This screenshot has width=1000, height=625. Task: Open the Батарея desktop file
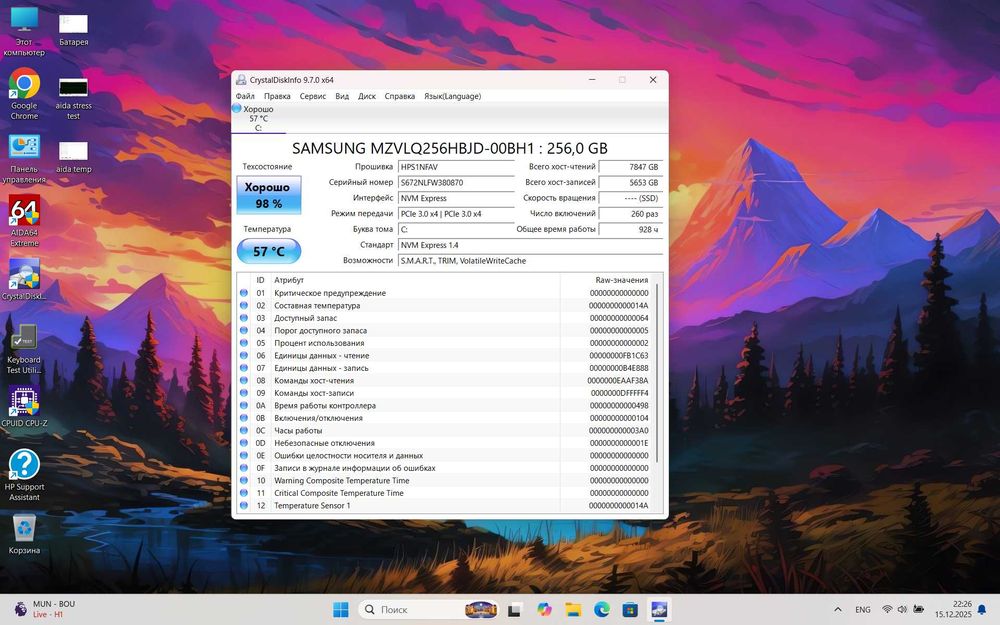click(73, 30)
